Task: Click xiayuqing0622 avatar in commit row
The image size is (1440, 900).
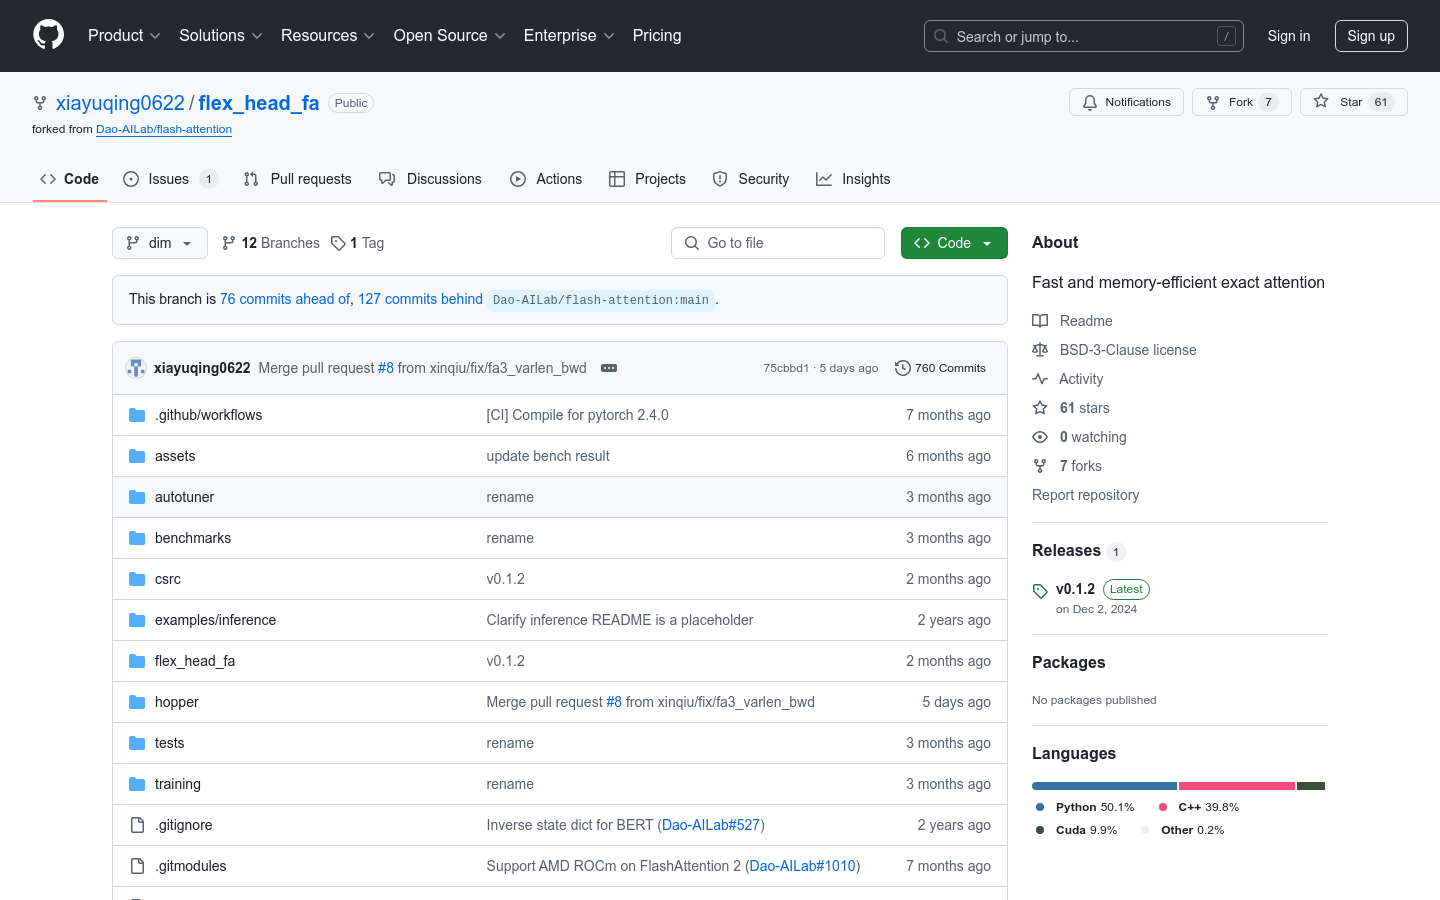Action: 136,368
